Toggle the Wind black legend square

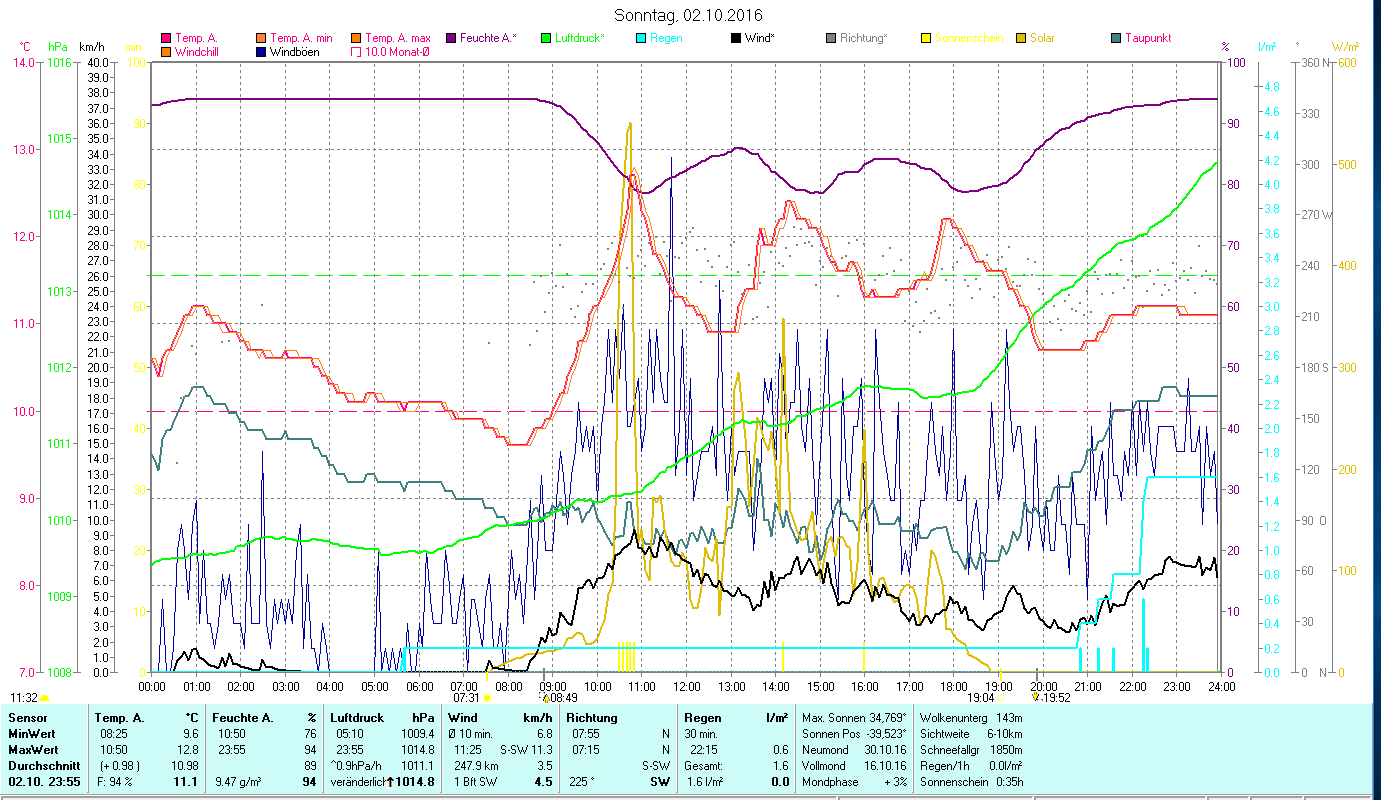[x=736, y=39]
